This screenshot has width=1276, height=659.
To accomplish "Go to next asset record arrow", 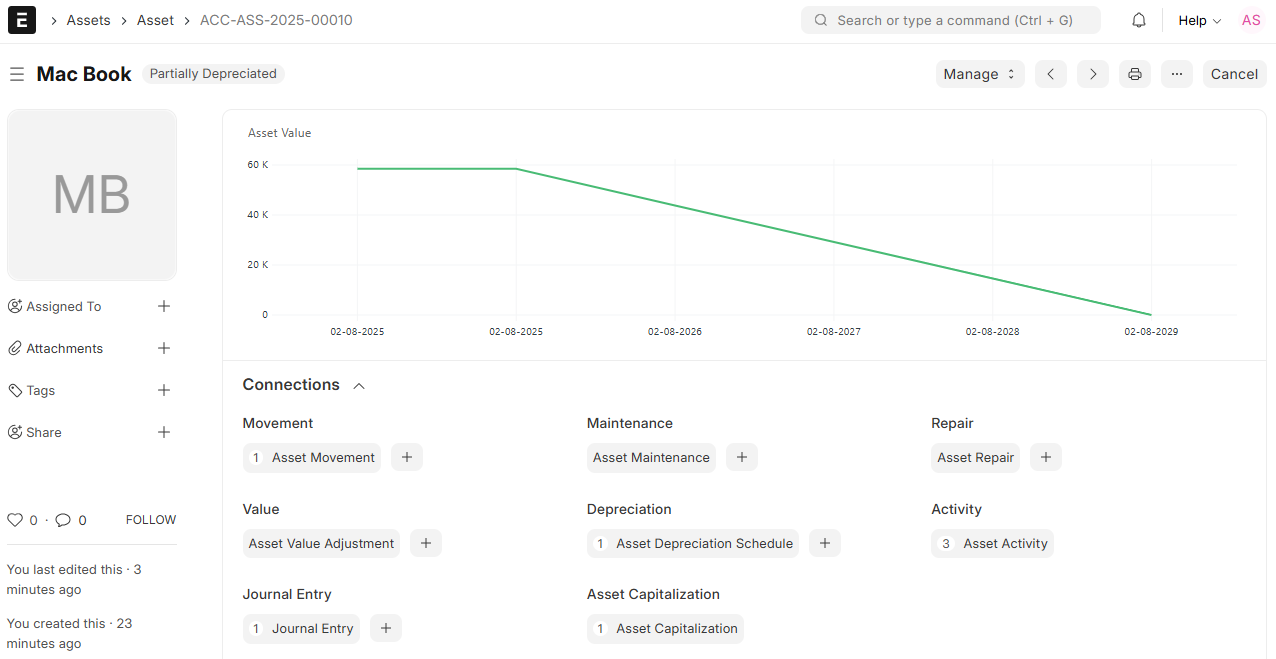I will [x=1092, y=74].
